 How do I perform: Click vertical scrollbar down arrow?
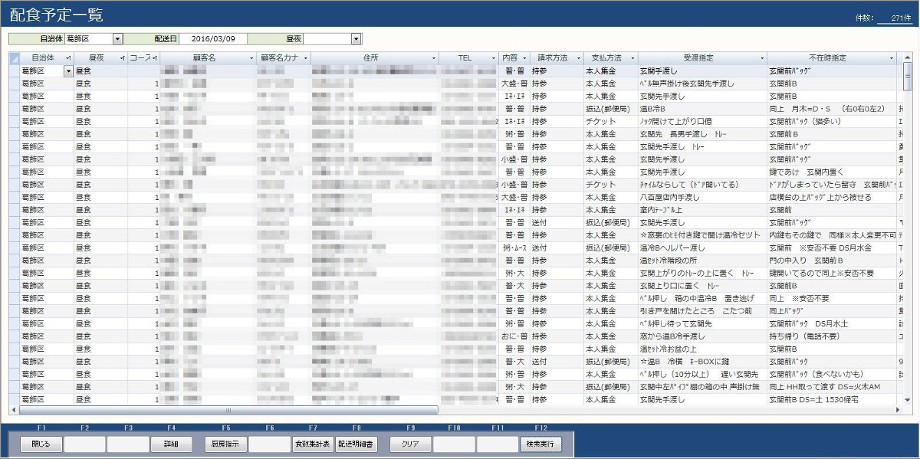[x=907, y=400]
